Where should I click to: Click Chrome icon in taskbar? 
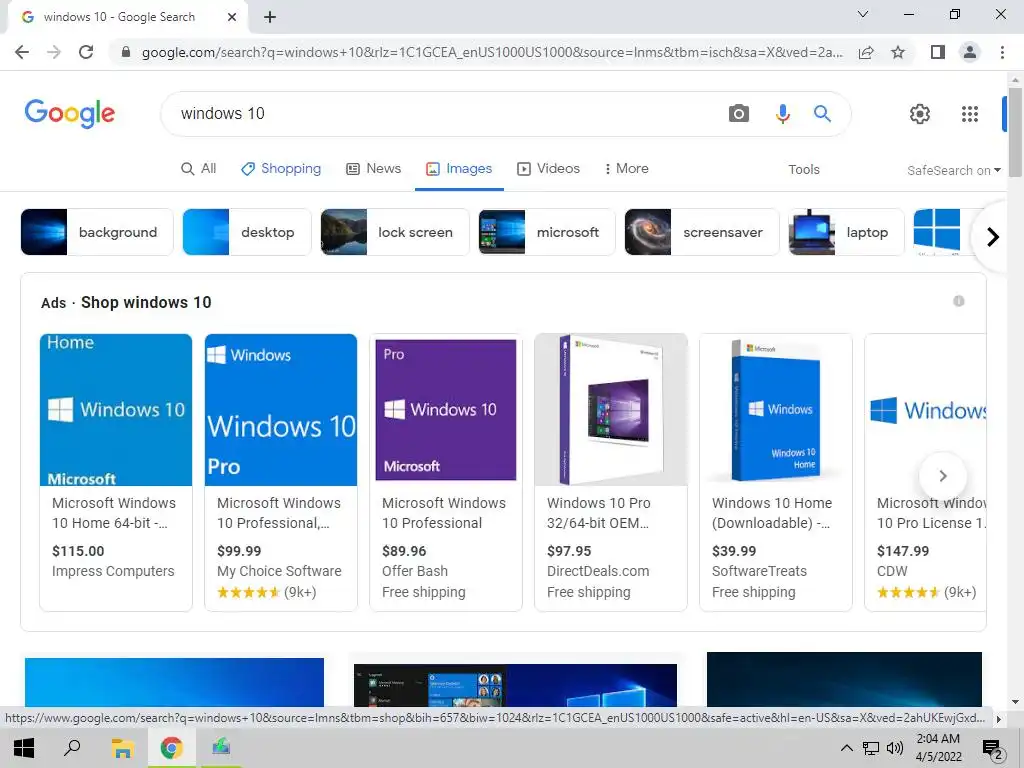172,748
